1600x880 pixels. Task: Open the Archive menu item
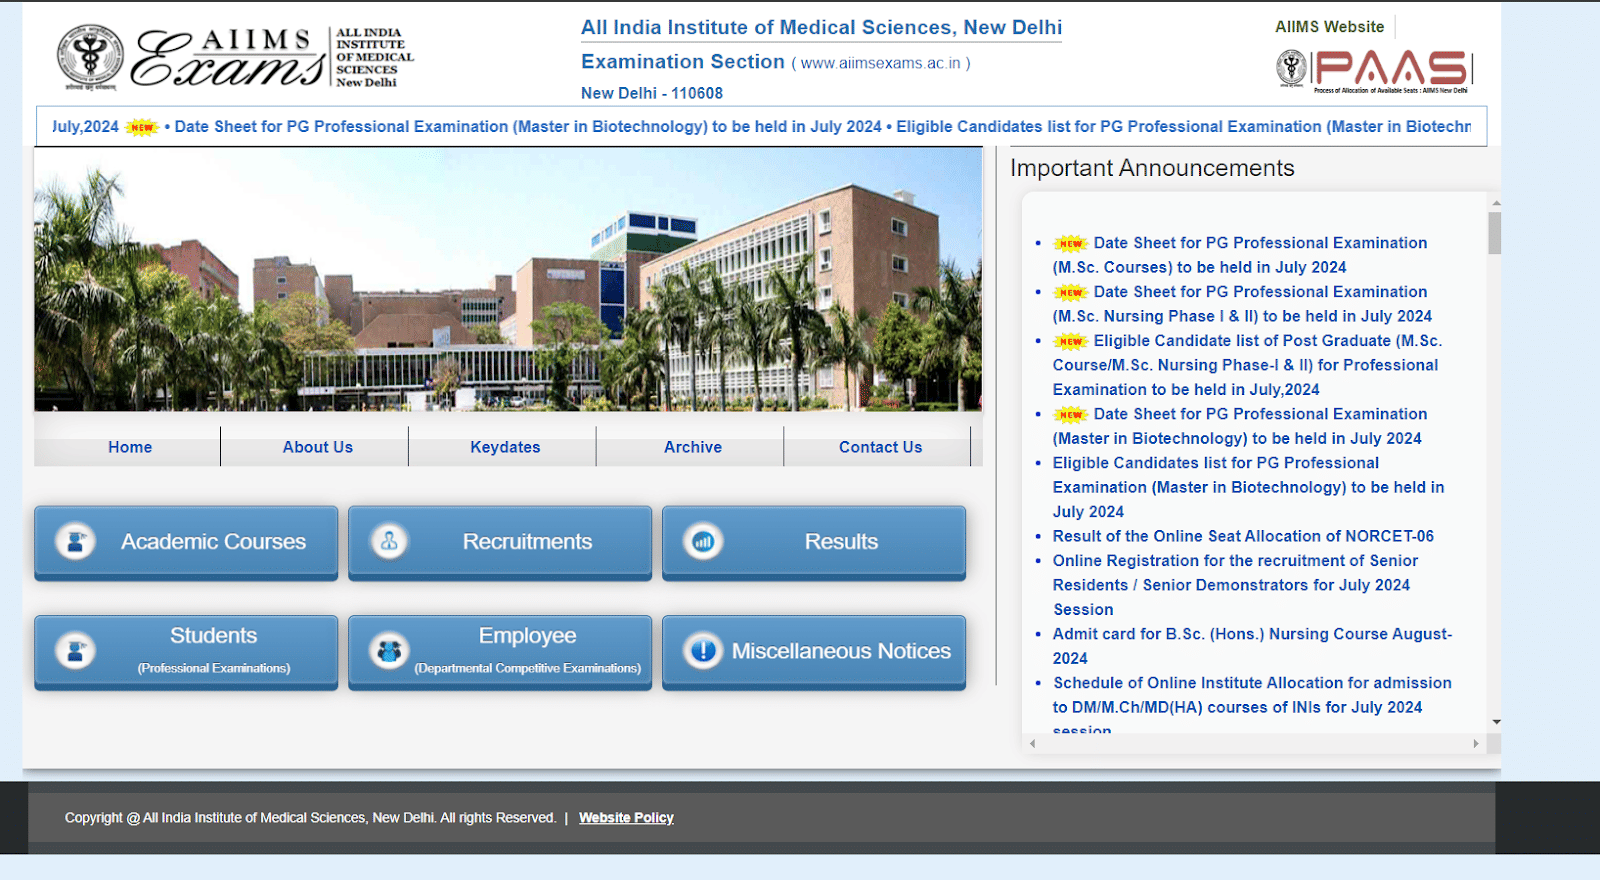pyautogui.click(x=693, y=447)
